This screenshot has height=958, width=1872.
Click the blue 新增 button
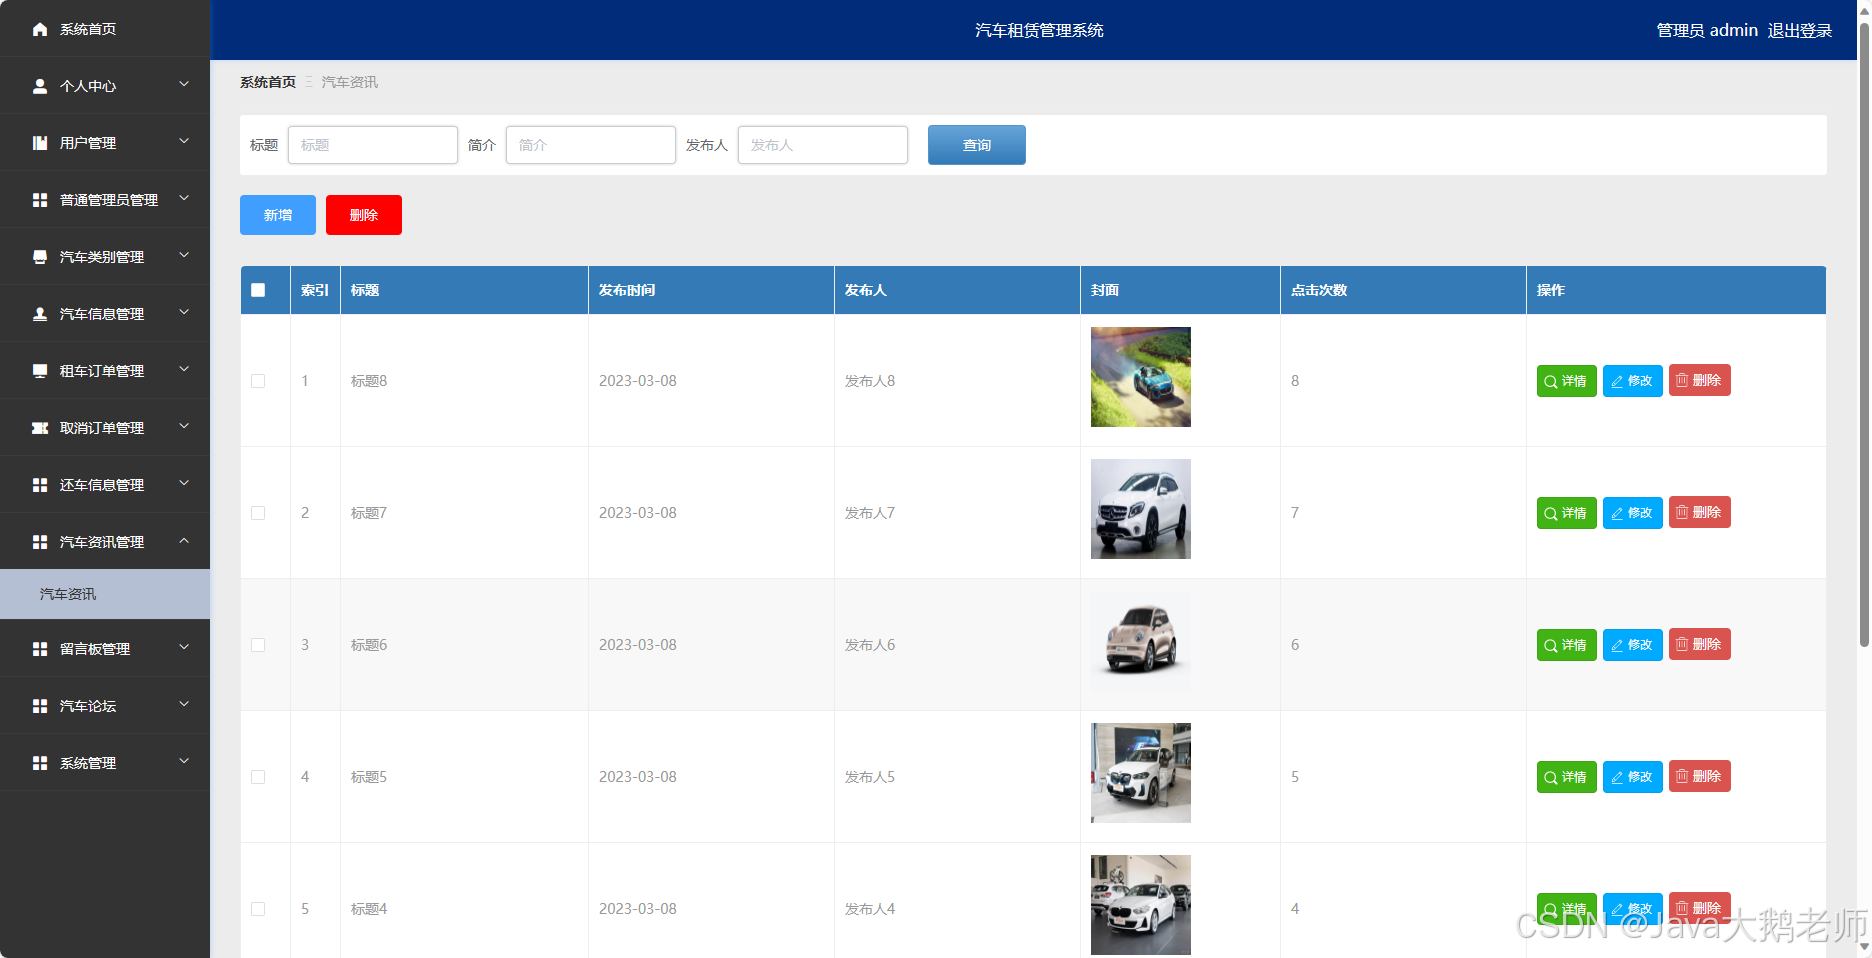click(278, 215)
